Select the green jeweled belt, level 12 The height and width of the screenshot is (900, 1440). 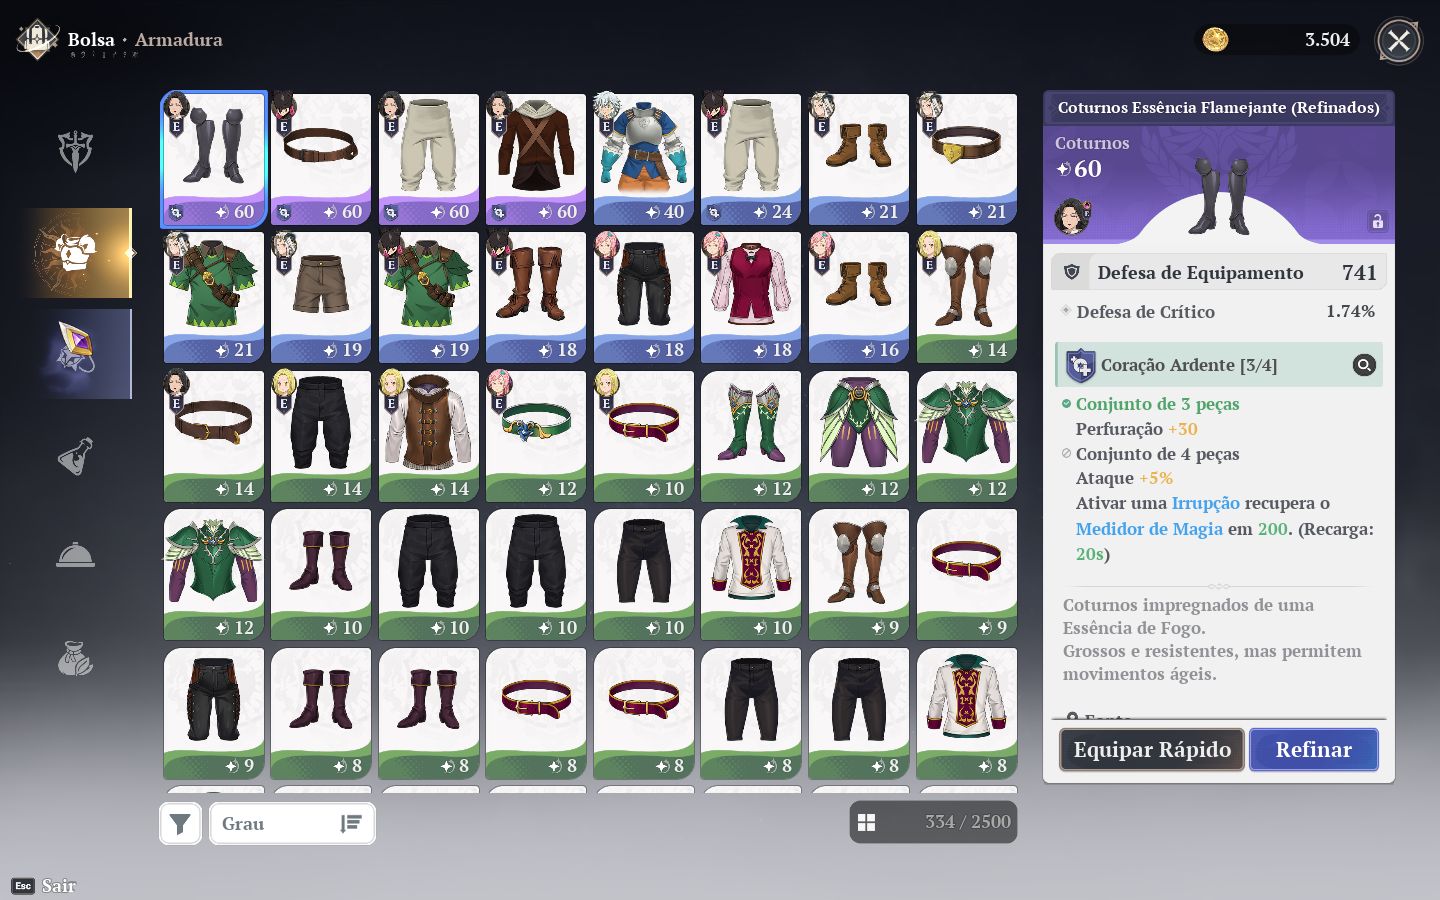point(536,437)
